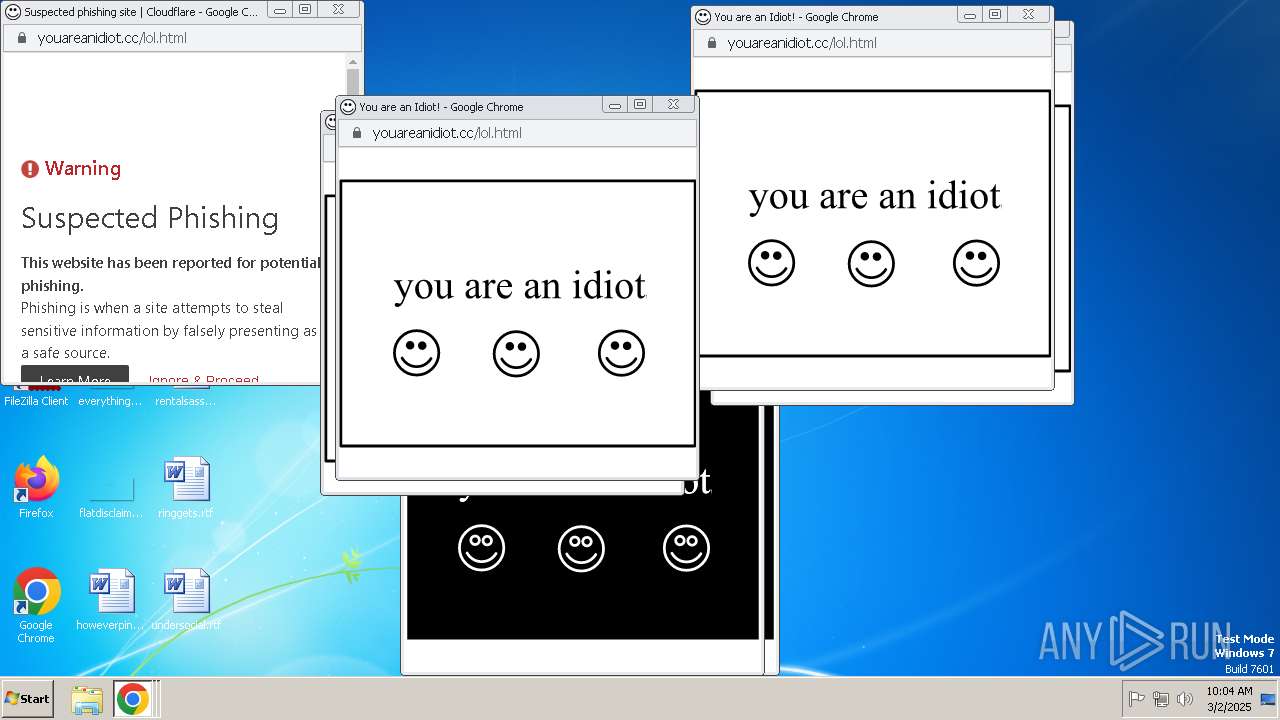Click the red Warning exclamation icon

(x=30, y=169)
